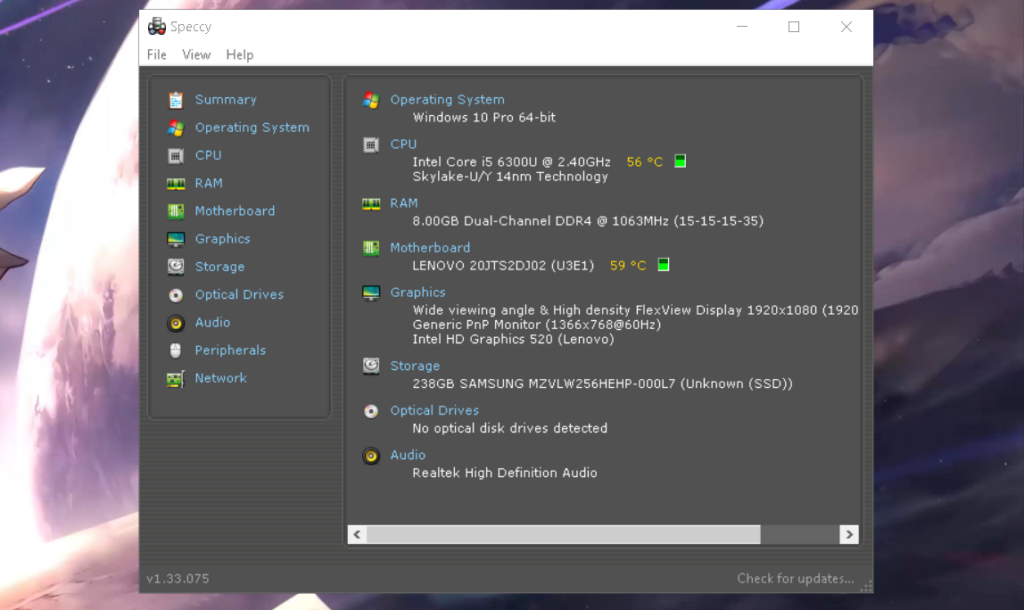Click the RAM icon in summary panel
1024x610 pixels.
click(371, 204)
